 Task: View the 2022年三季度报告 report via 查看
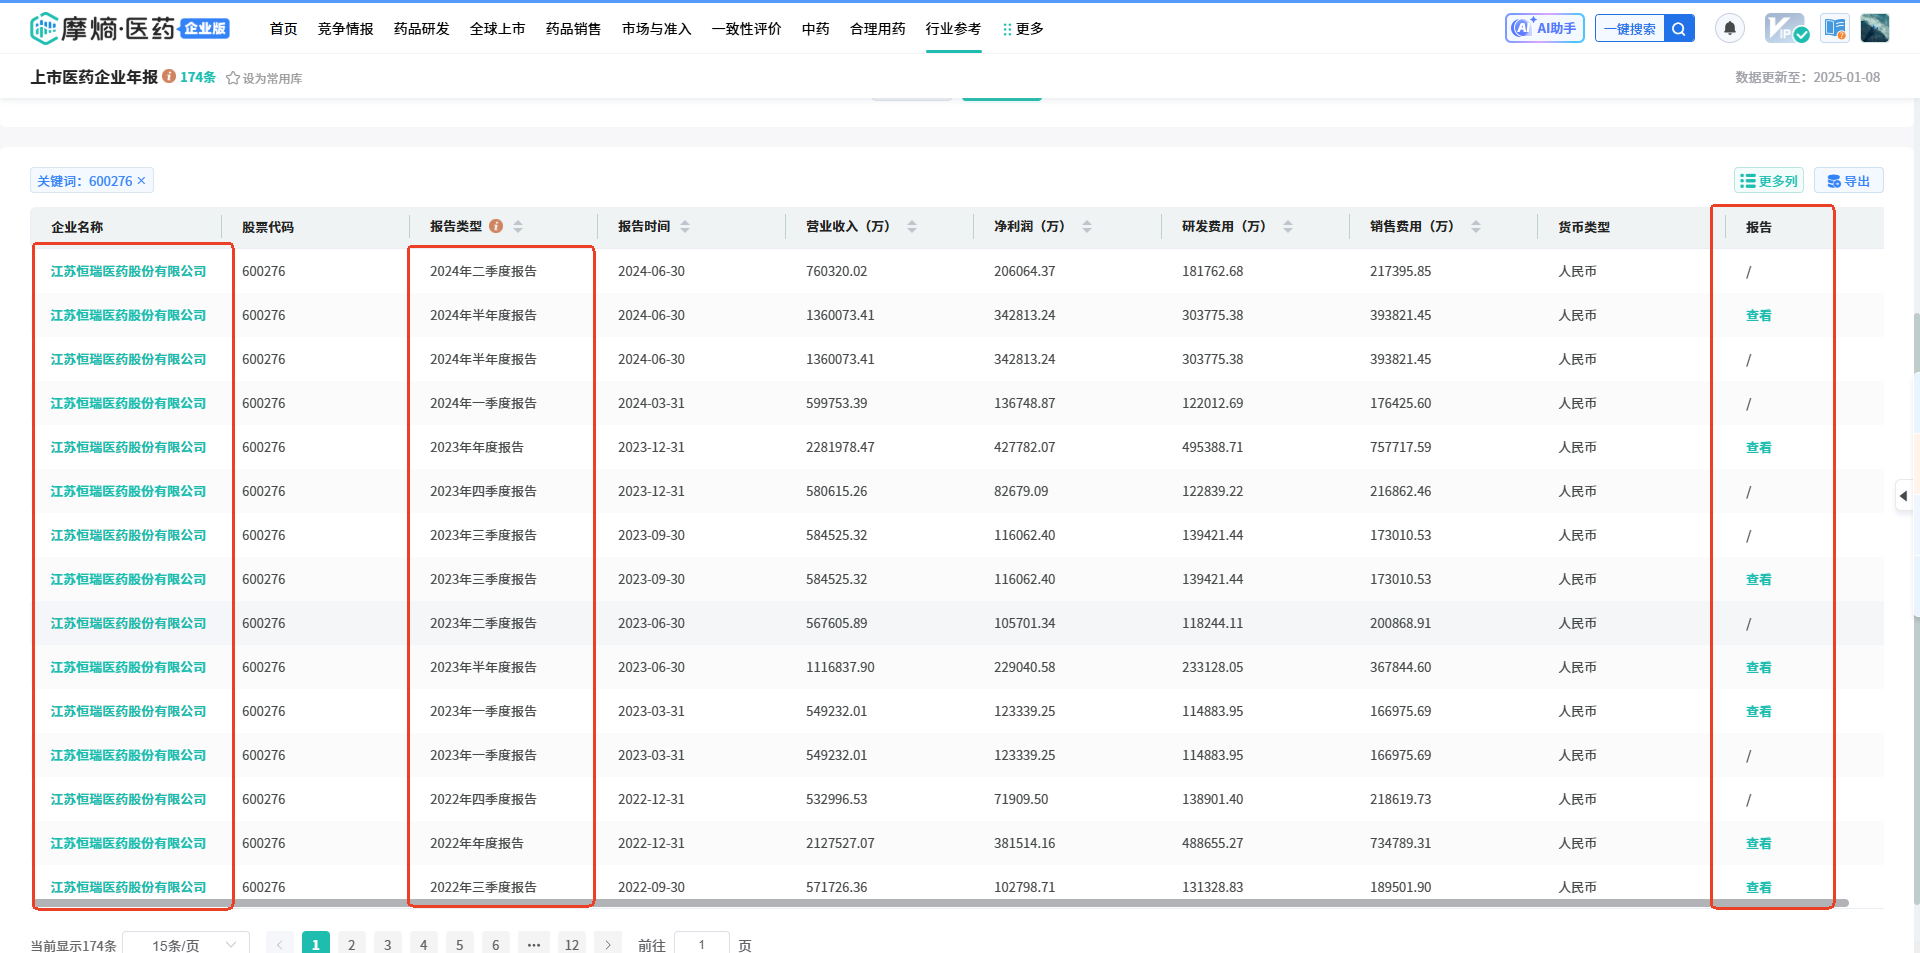(x=1759, y=887)
